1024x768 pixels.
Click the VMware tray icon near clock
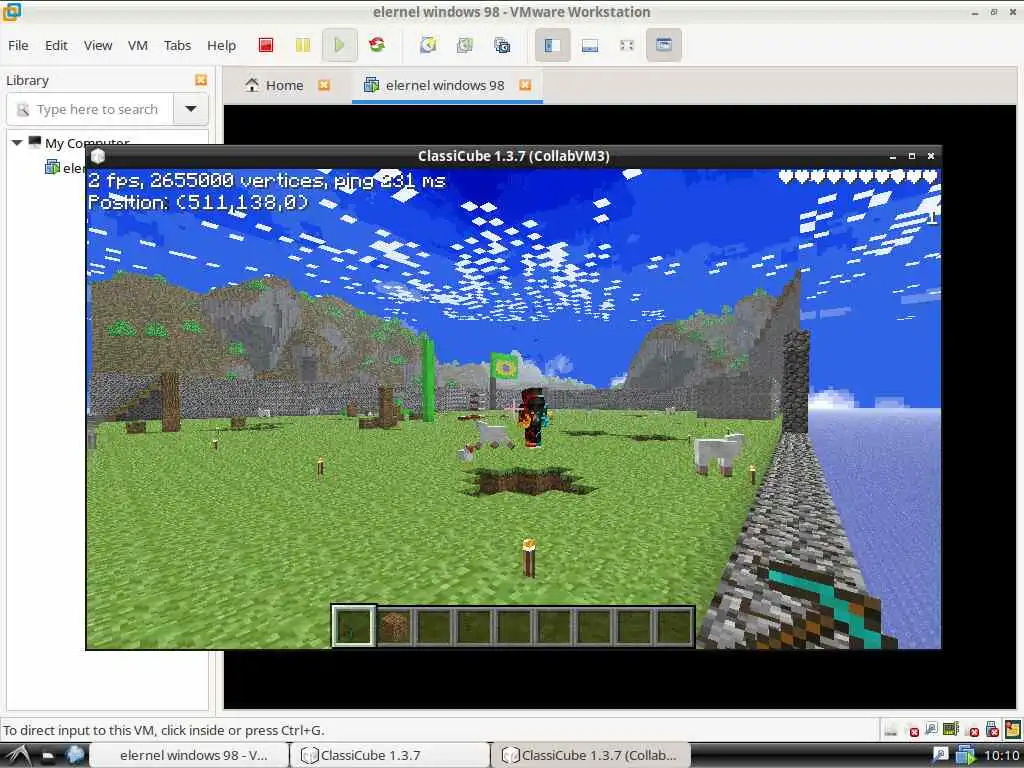click(965, 755)
